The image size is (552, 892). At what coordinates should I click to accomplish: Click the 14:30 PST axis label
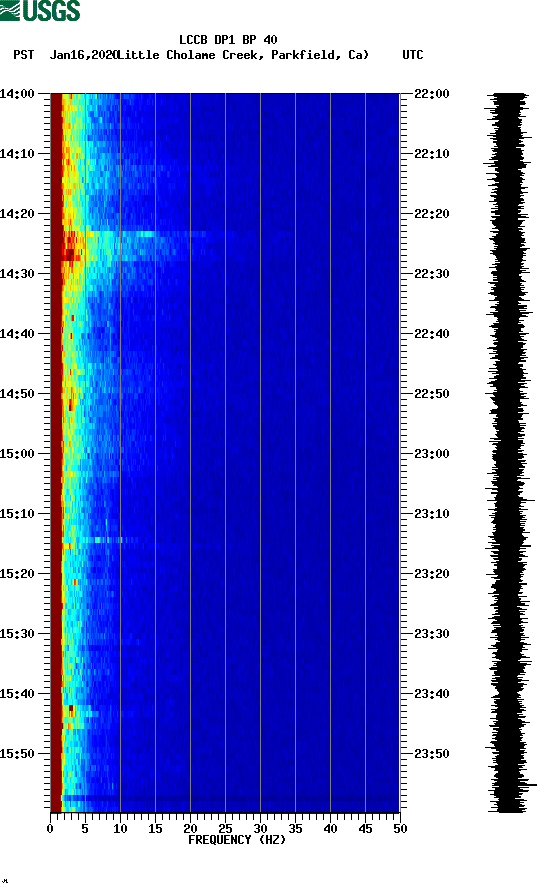17,274
